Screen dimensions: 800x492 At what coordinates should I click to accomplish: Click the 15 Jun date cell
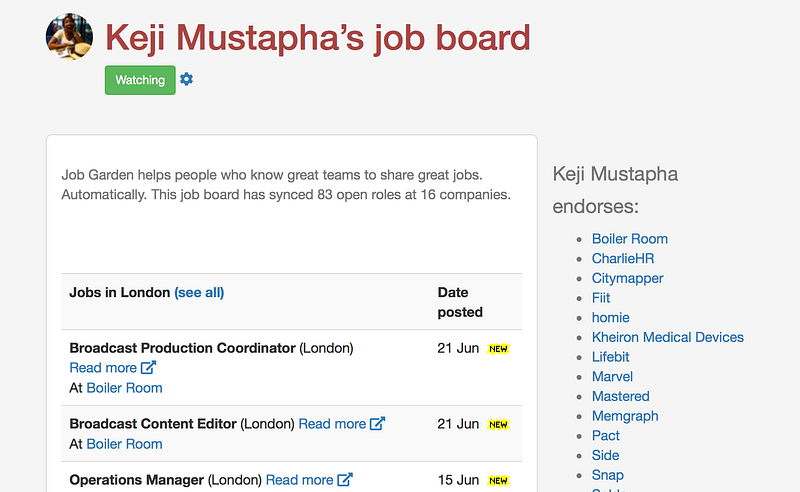point(458,480)
